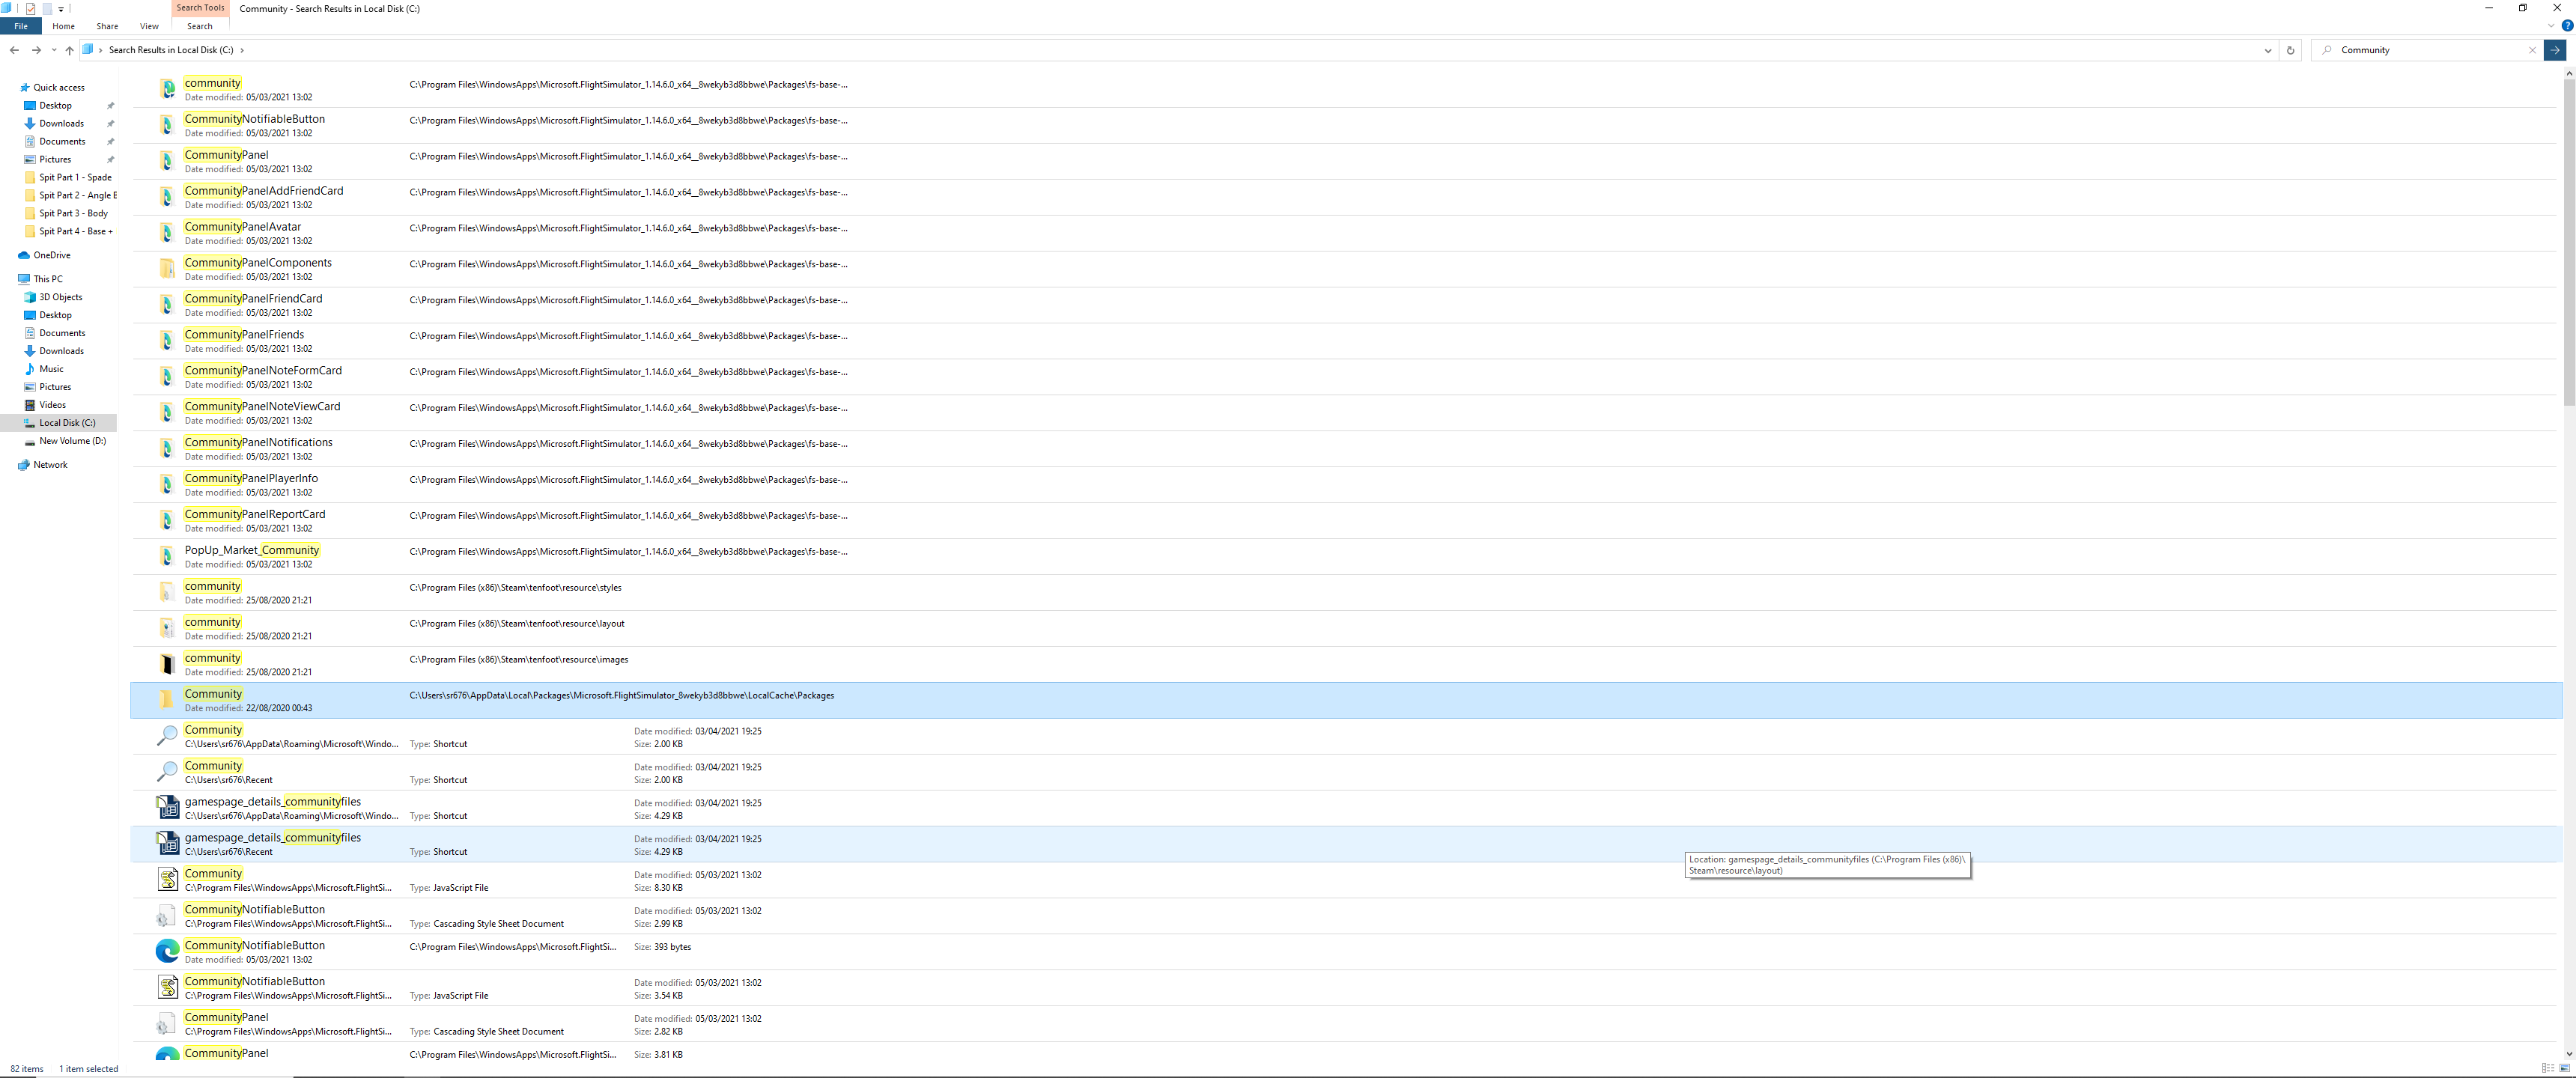This screenshot has width=2576, height=1078.
Task: Run the search with the blue arrow
Action: tap(2555, 50)
